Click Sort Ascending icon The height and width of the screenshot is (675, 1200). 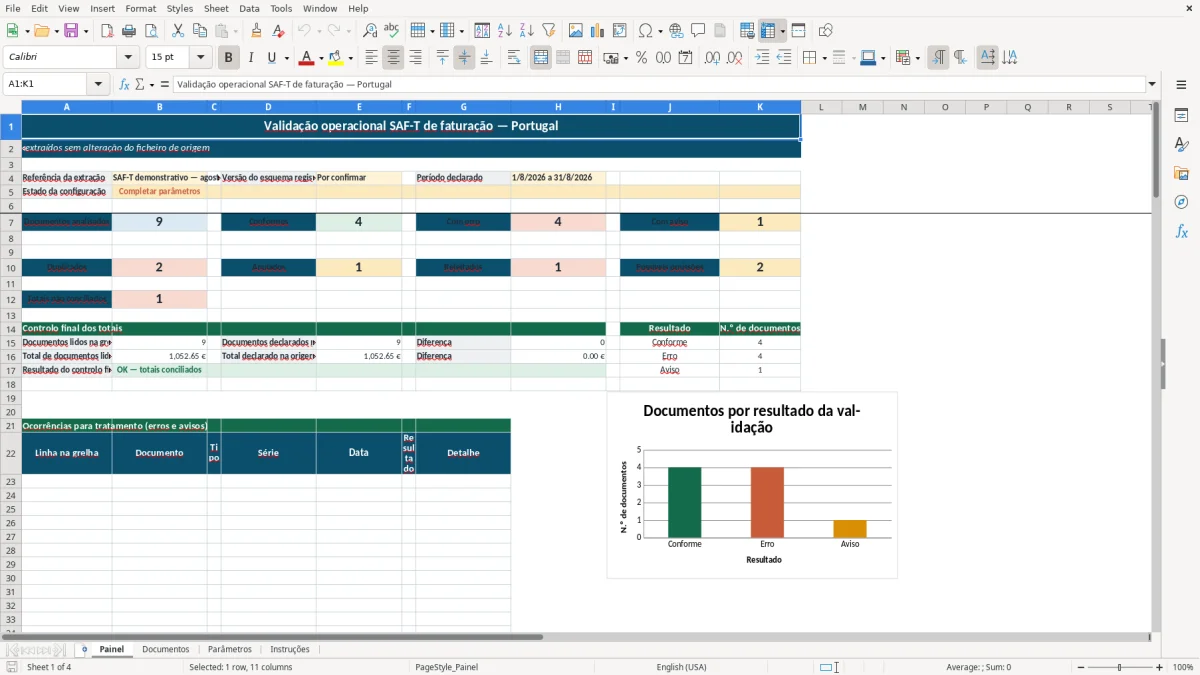click(x=505, y=31)
